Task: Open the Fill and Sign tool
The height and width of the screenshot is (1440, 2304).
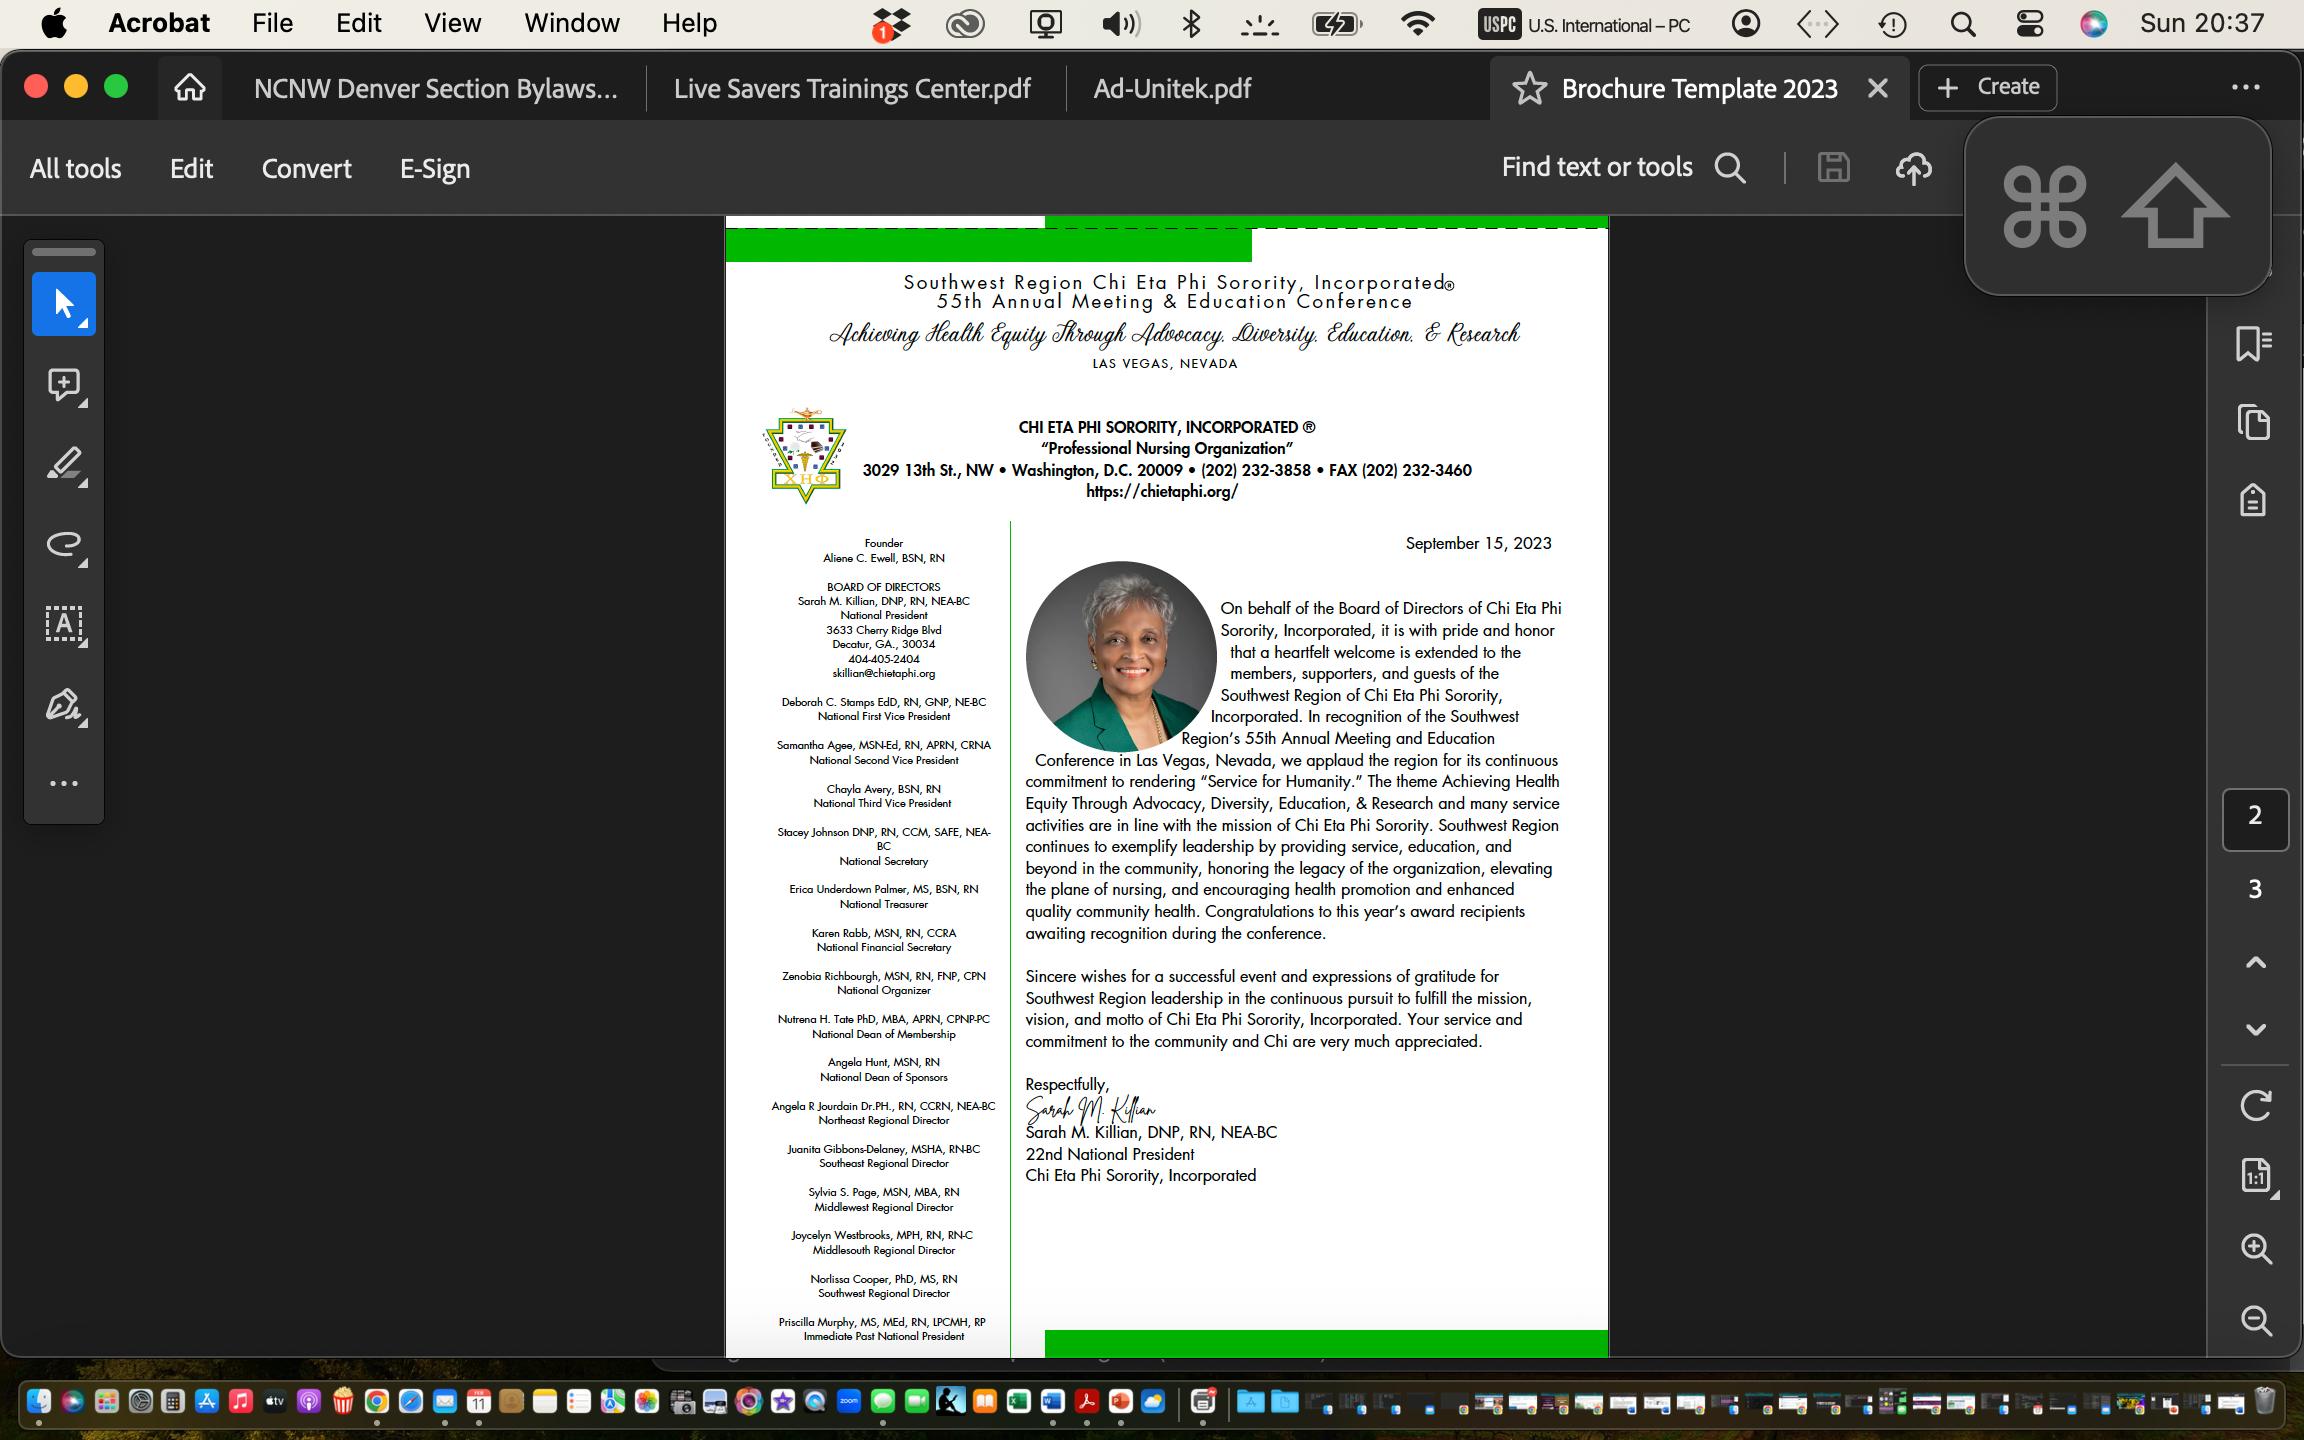Action: 63,705
